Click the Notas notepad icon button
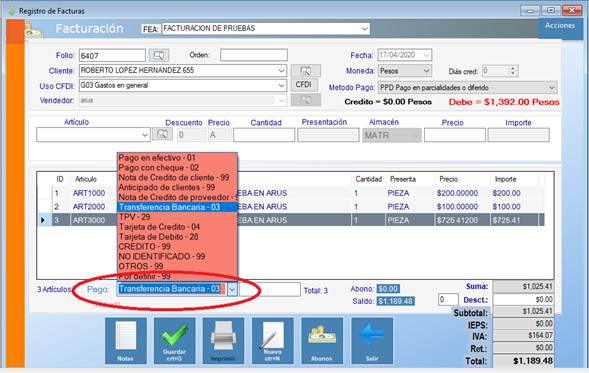 coord(125,341)
